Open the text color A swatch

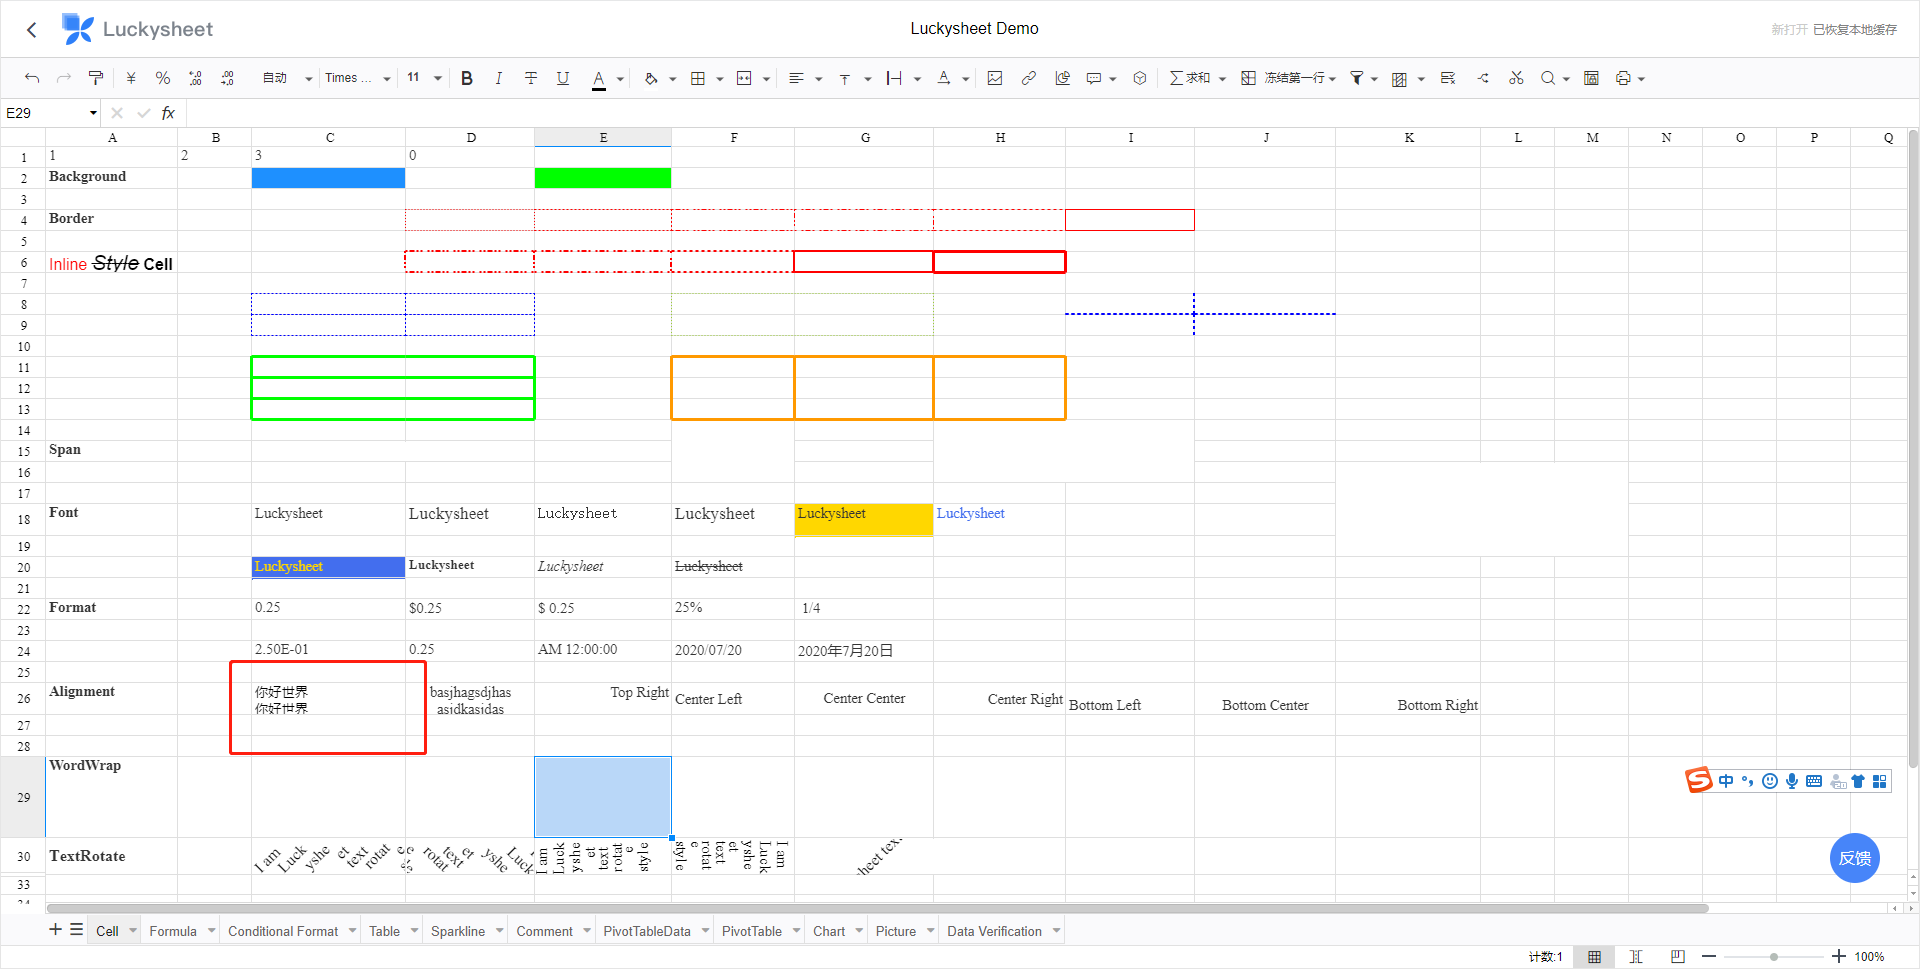[599, 78]
